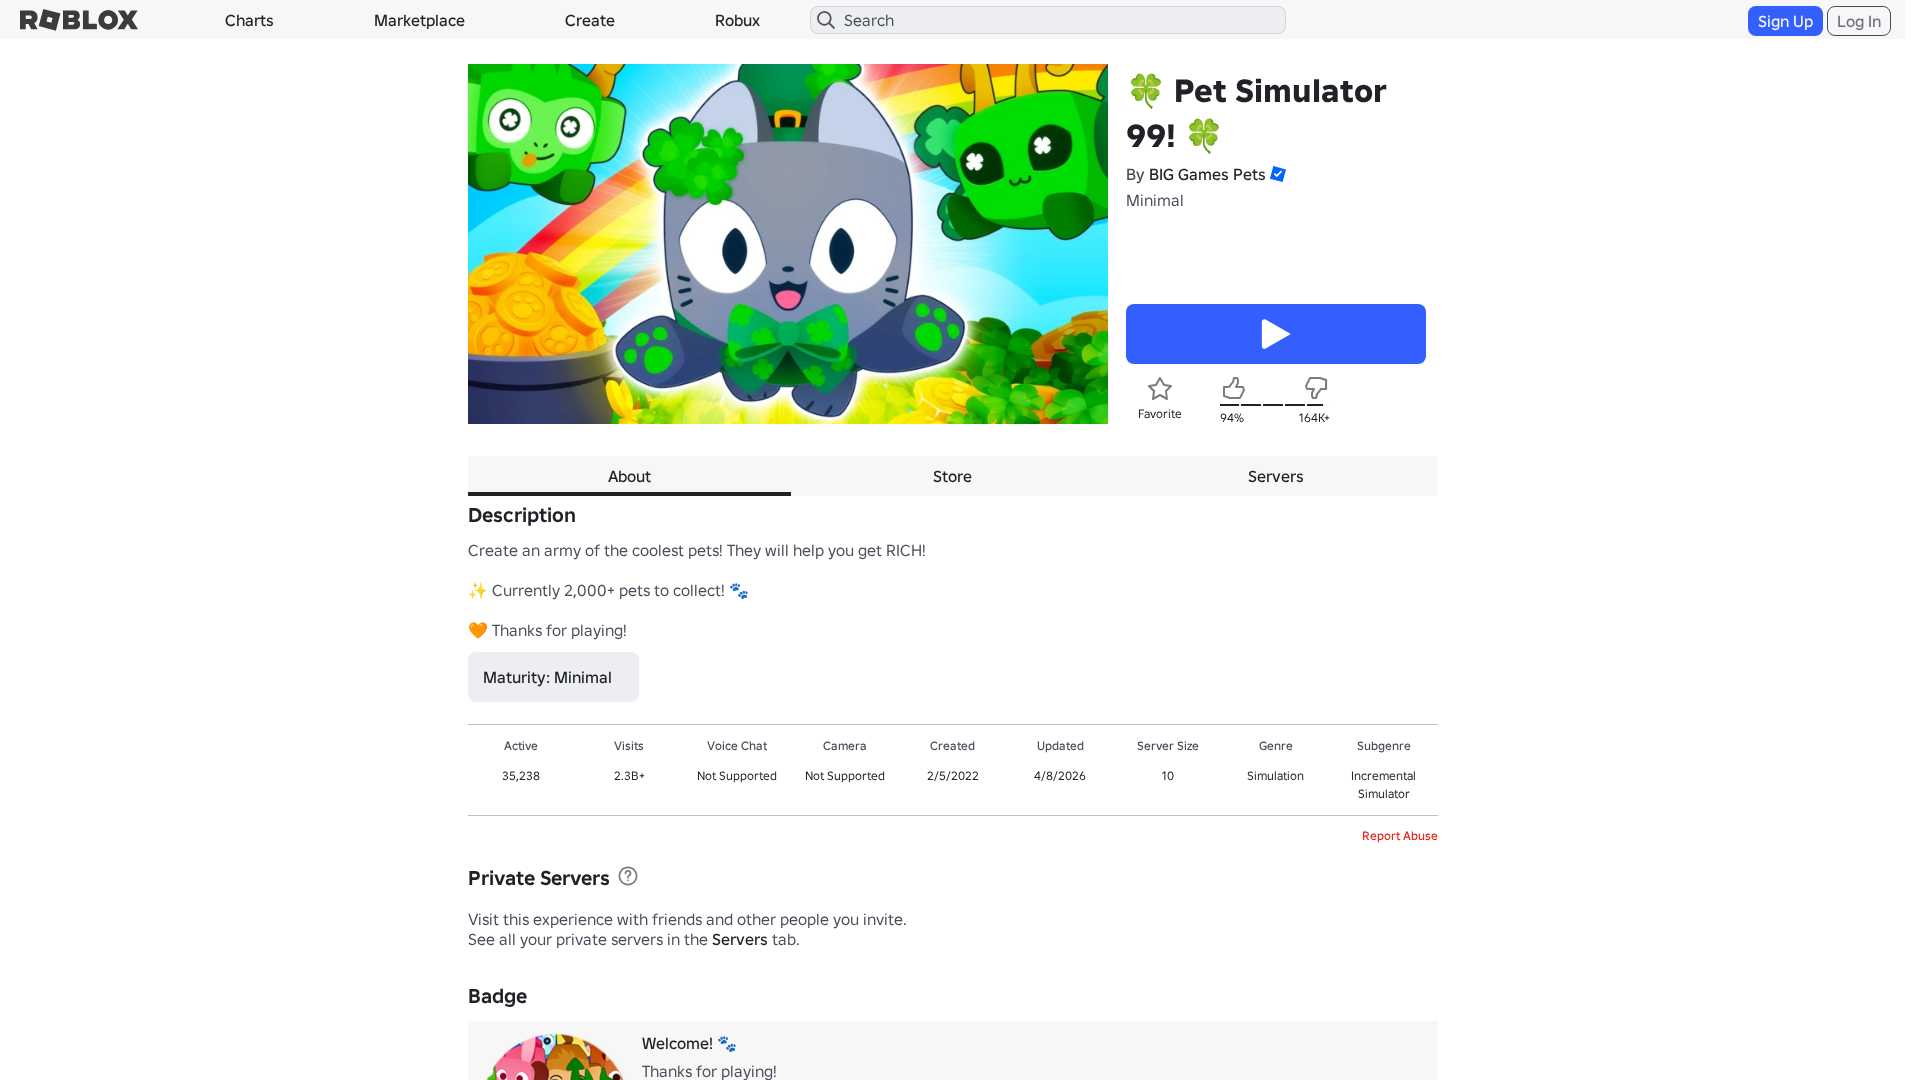
Task: Open the Robux page
Action: tap(737, 20)
